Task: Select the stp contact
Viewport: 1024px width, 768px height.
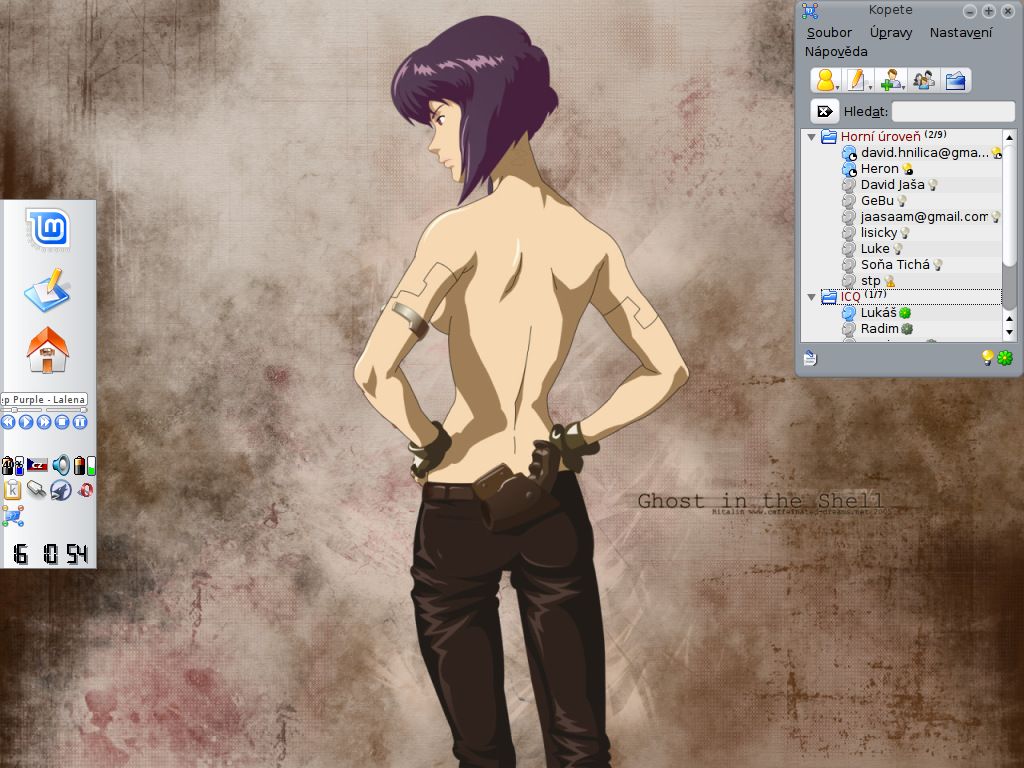Action: click(921, 281)
